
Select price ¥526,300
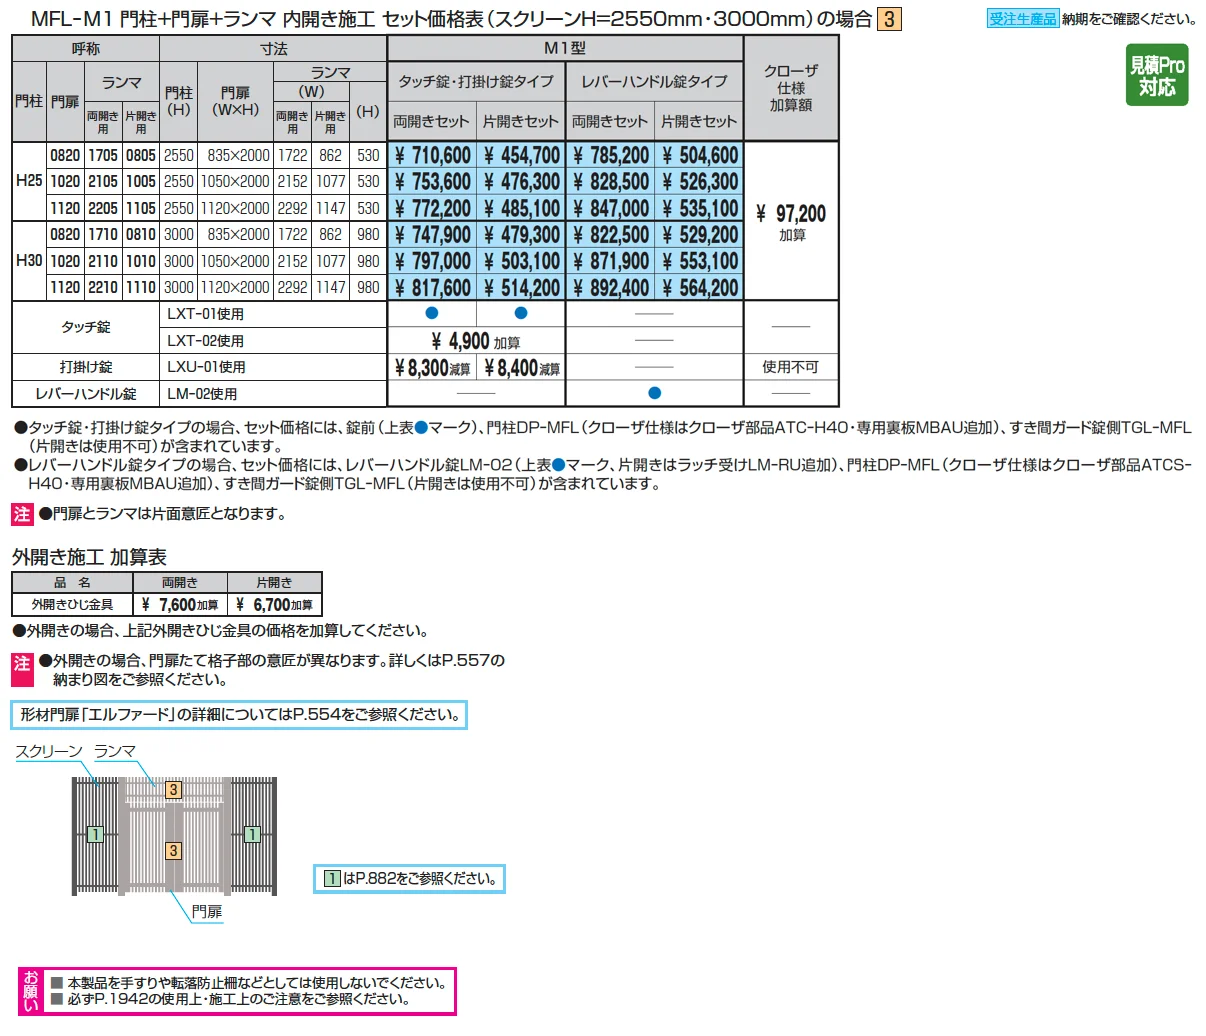pos(700,181)
